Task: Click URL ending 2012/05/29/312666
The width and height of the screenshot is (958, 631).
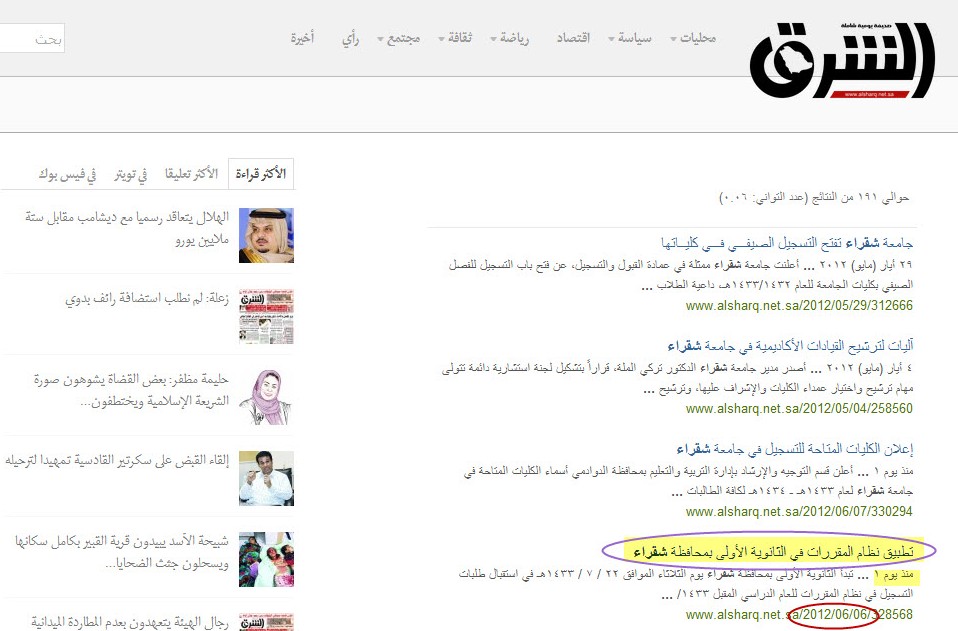Action: [x=799, y=305]
